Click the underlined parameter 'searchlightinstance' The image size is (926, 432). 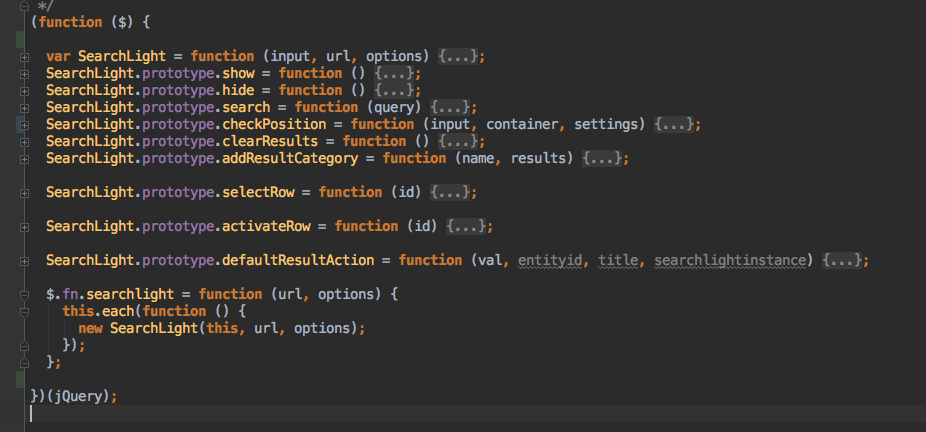tap(729, 260)
